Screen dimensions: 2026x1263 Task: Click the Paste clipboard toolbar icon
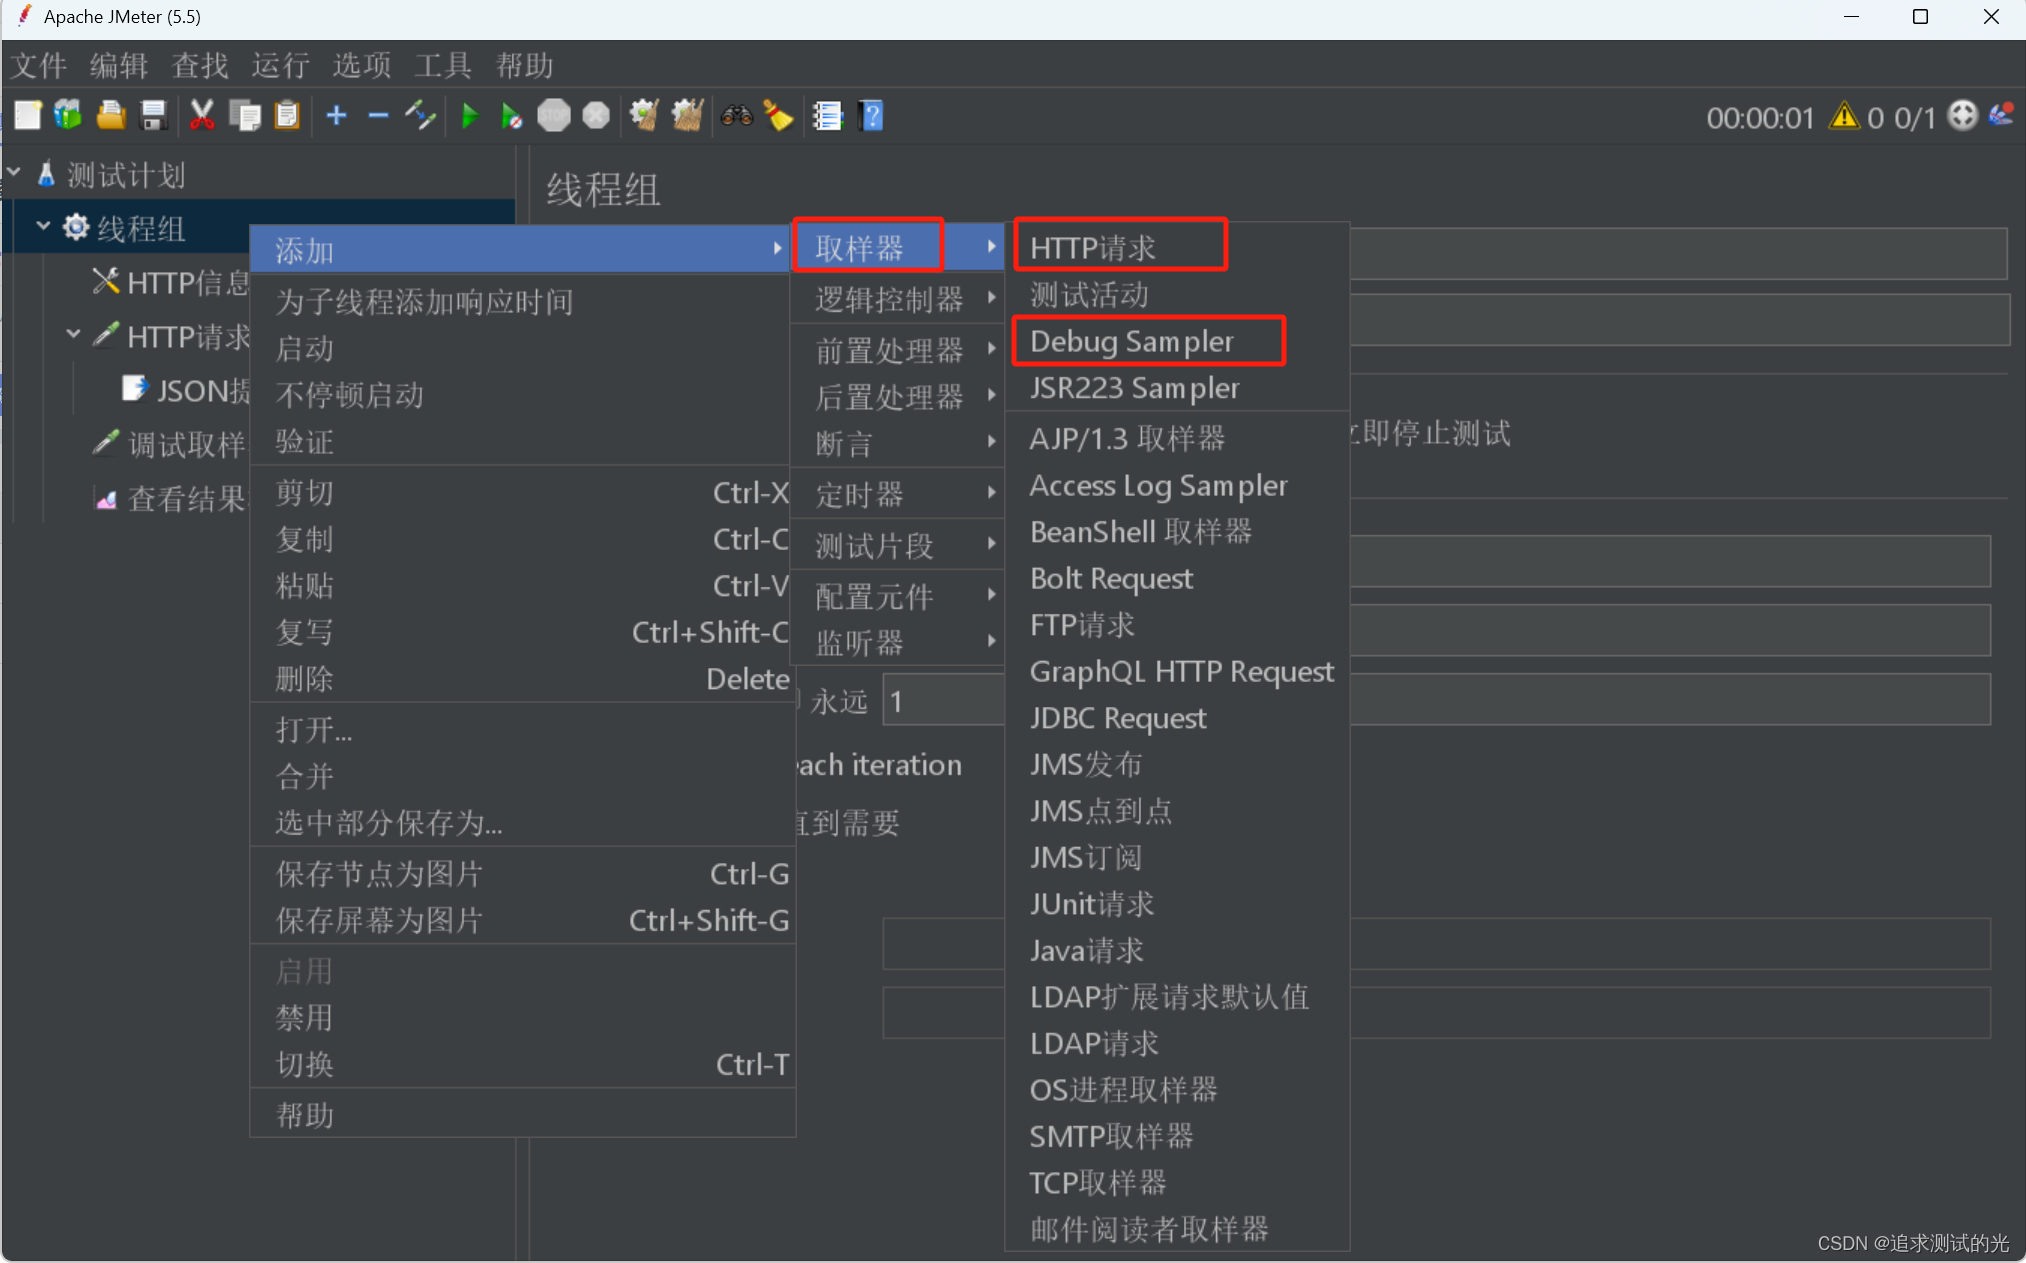287,116
